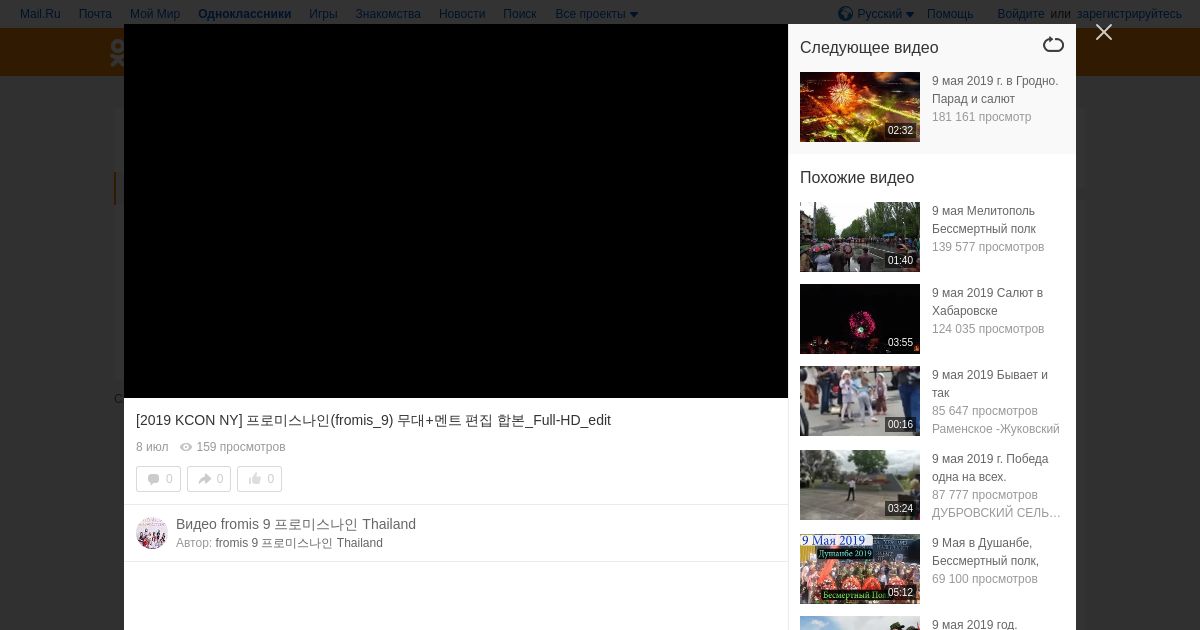
Task: Open Знакомства in the top bar
Action: pyautogui.click(x=388, y=14)
